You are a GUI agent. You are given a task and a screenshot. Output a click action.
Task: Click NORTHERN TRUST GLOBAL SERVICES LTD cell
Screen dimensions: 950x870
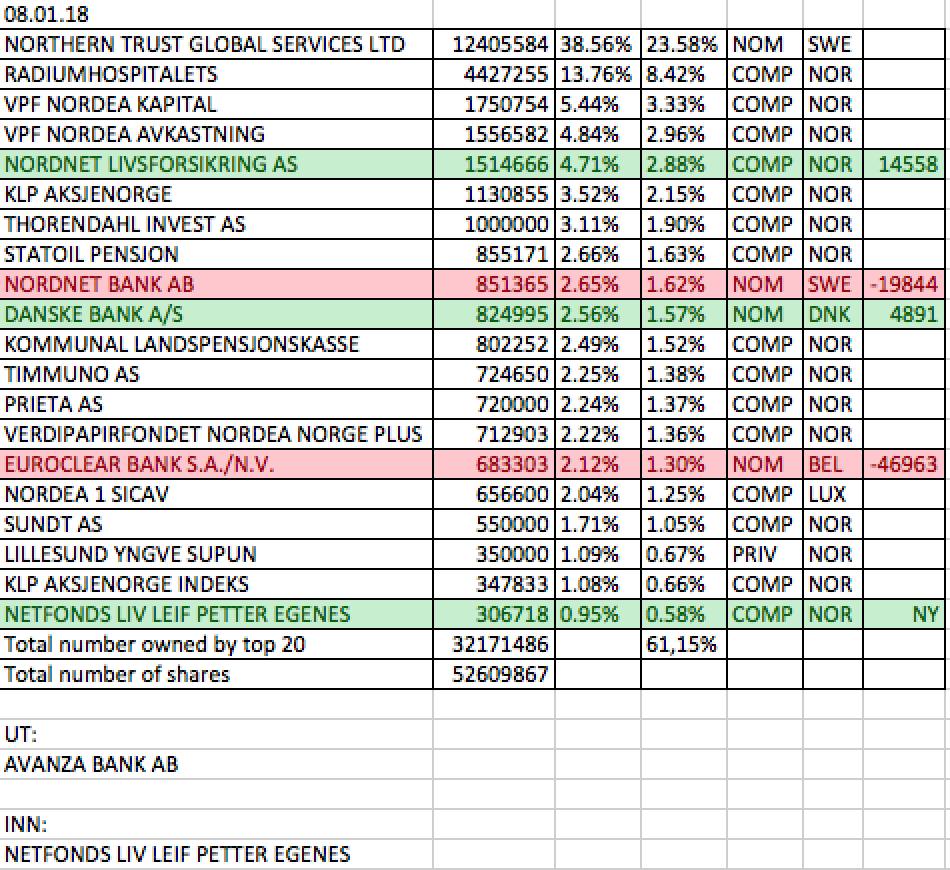point(216,44)
